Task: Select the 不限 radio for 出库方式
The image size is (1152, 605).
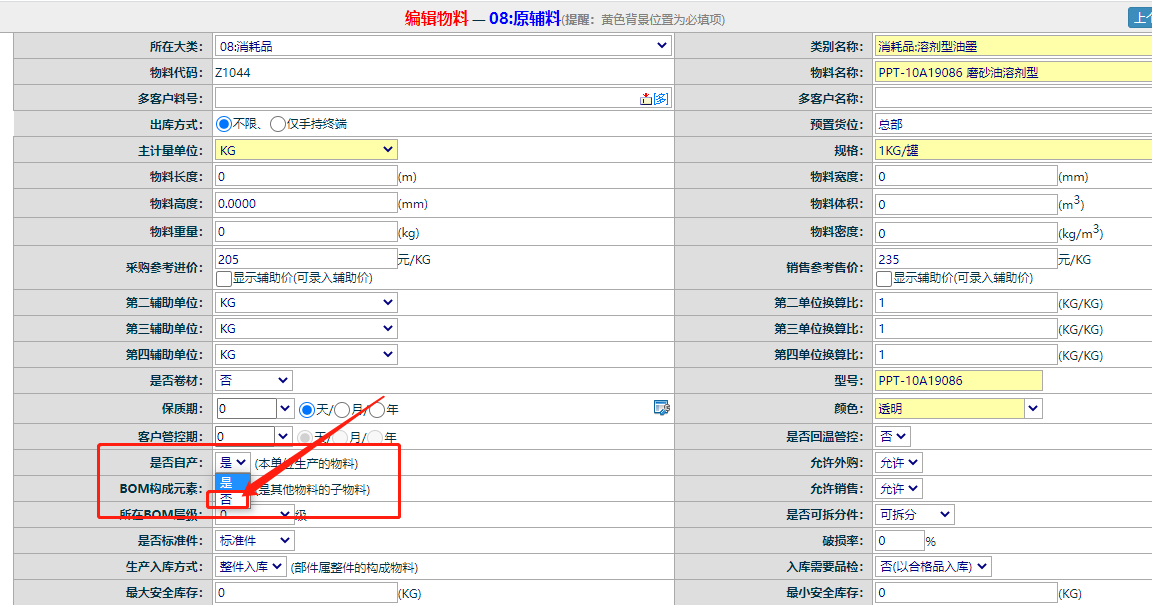Action: (224, 124)
